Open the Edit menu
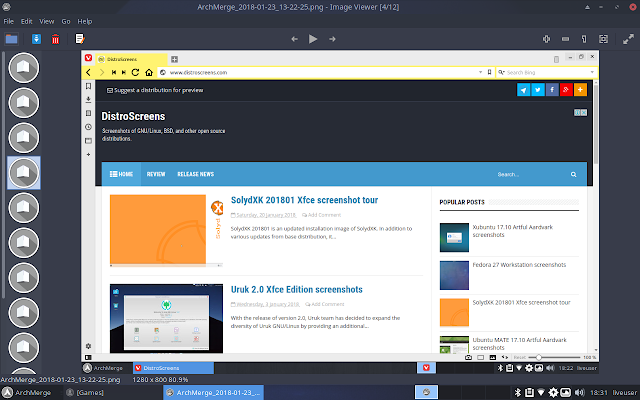640x400 pixels. click(x=27, y=22)
